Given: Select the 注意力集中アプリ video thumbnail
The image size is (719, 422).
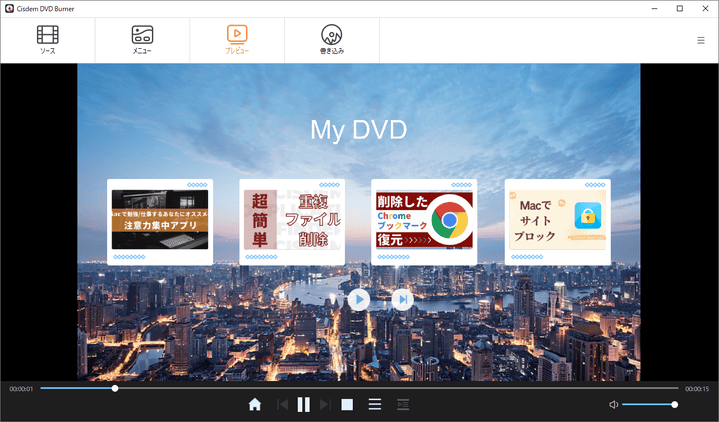Looking at the screenshot, I should 160,220.
